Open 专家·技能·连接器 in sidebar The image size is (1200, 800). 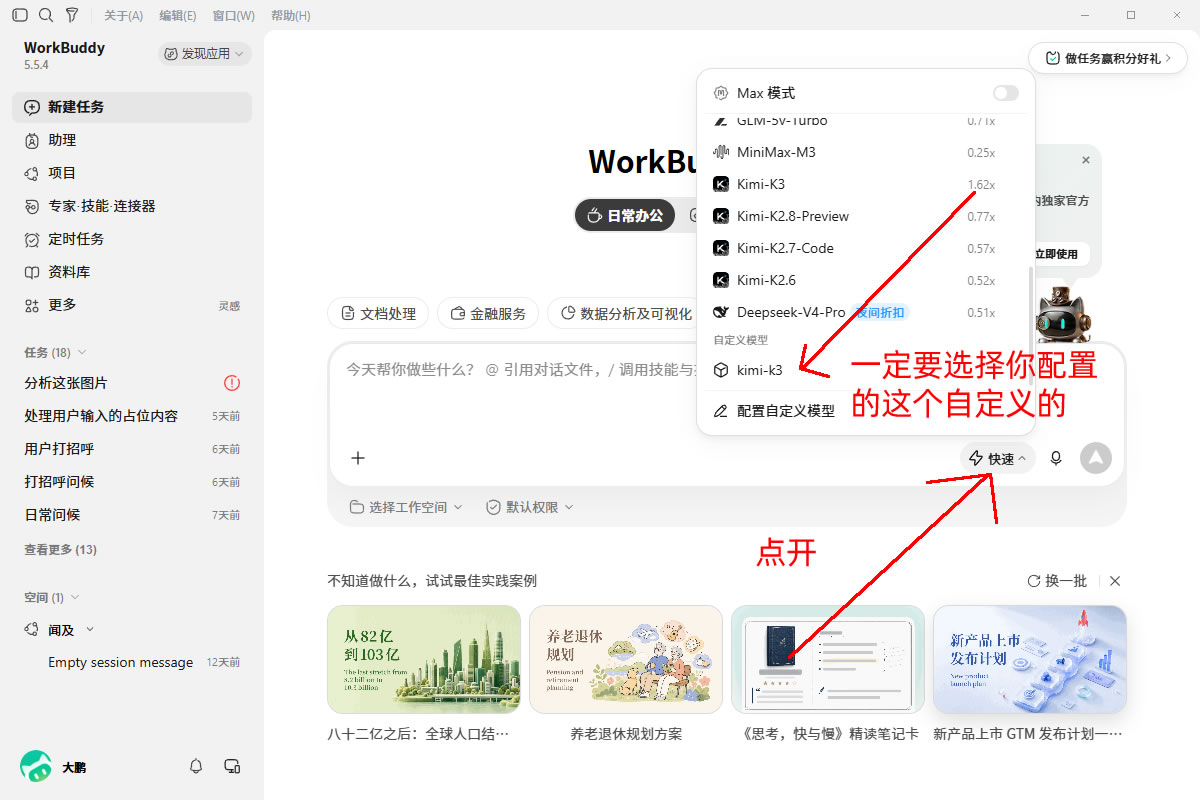(x=132, y=206)
